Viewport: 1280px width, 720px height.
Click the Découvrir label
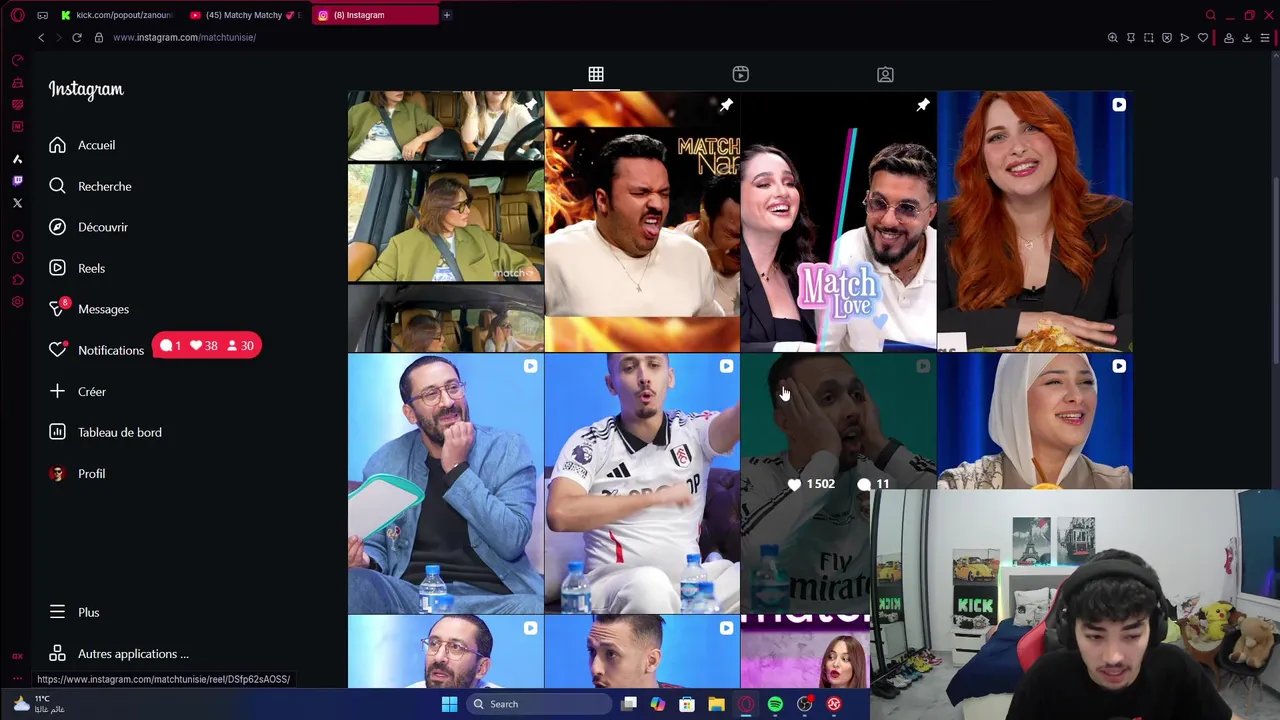tap(103, 227)
